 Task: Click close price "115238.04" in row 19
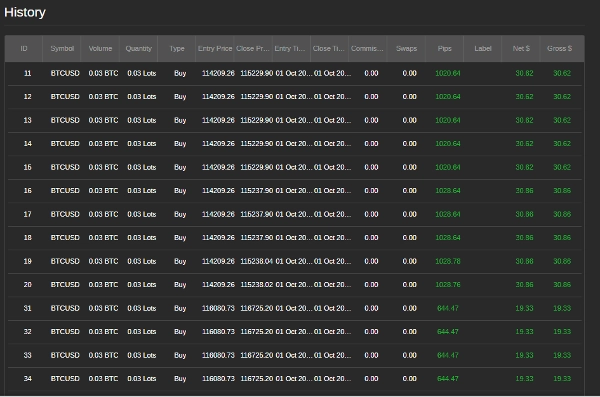coord(256,261)
